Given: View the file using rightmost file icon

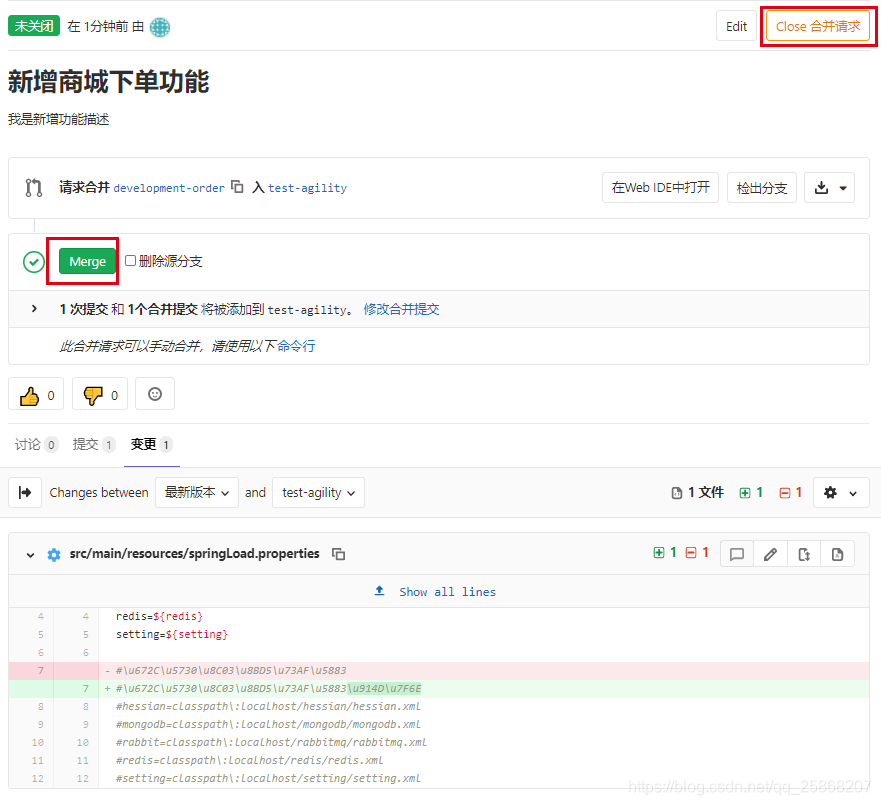Looking at the screenshot, I should [838, 553].
